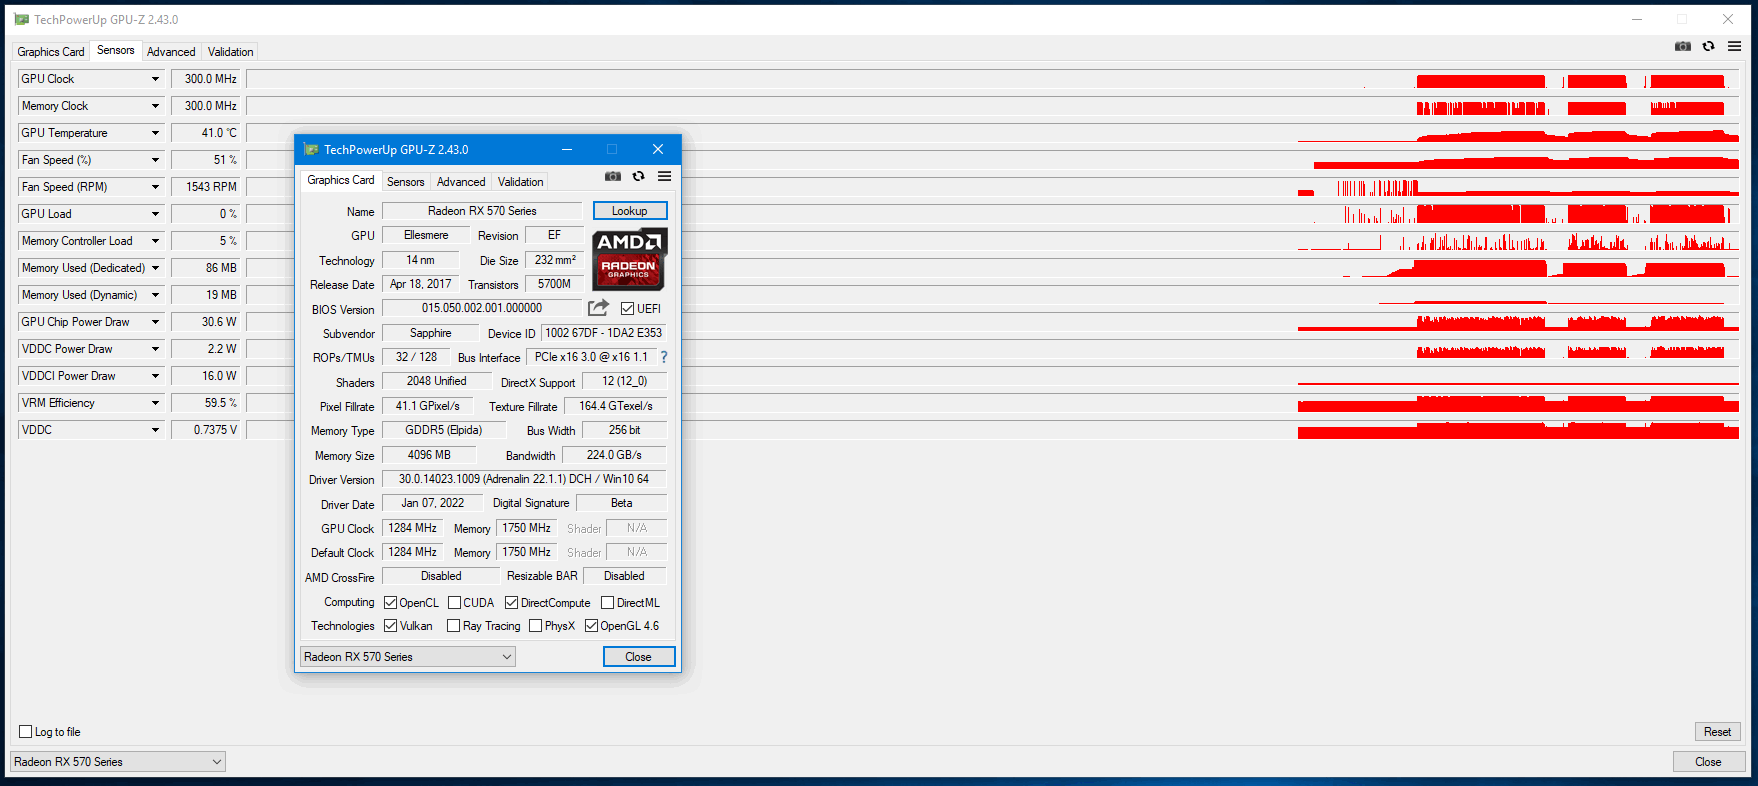1758x786 pixels.
Task: Click the VDDC sensor graph
Action: point(993,430)
